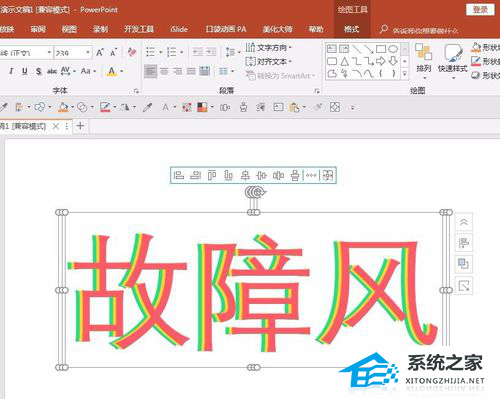Select the Oval shape in gallery
Image resolution: width=500 pixels, height=399 pixels.
click(393, 49)
